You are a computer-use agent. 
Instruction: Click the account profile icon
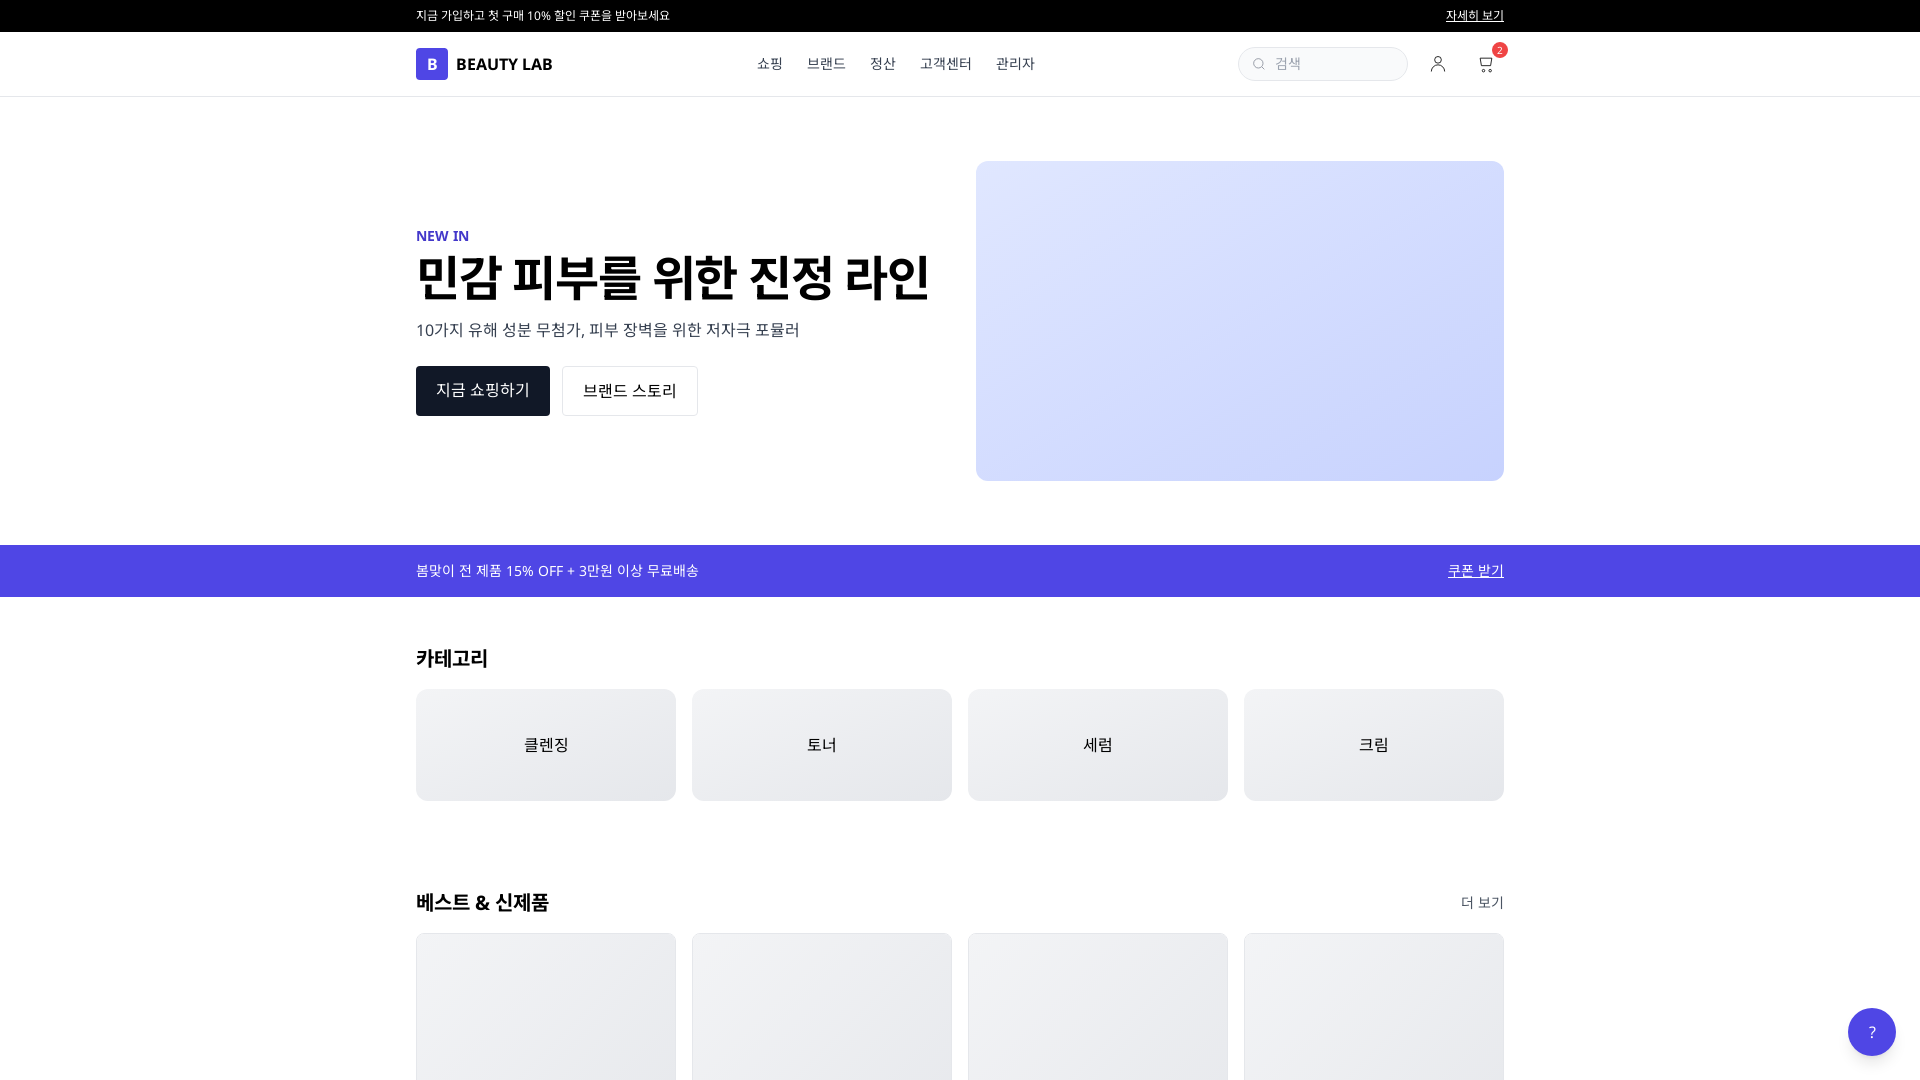pos(1438,63)
